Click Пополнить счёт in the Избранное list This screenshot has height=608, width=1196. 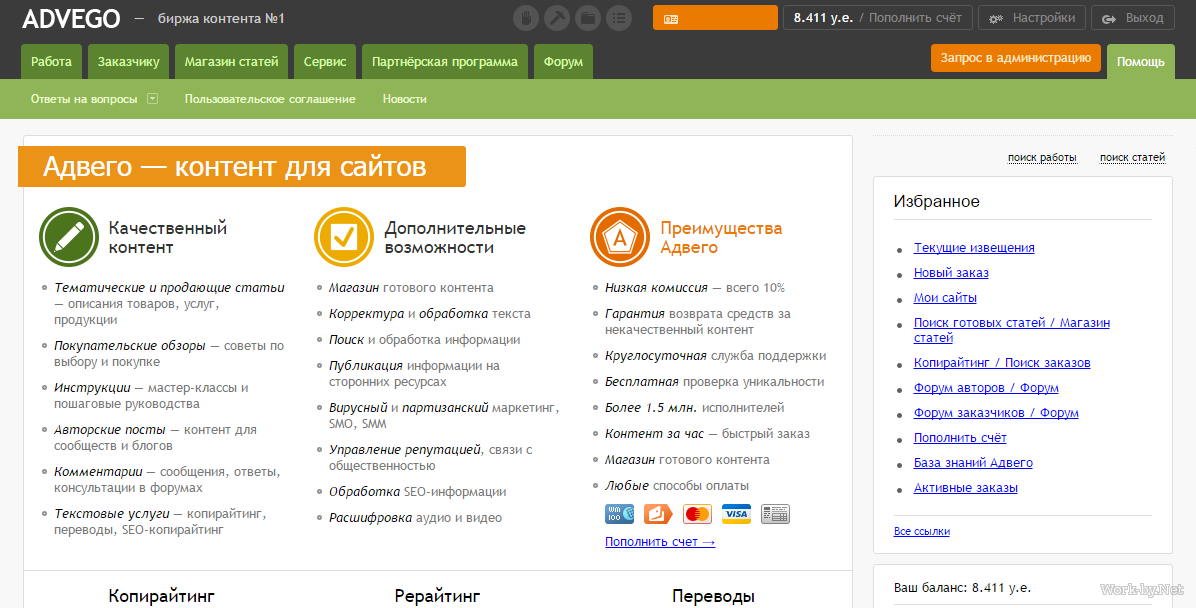click(x=960, y=438)
